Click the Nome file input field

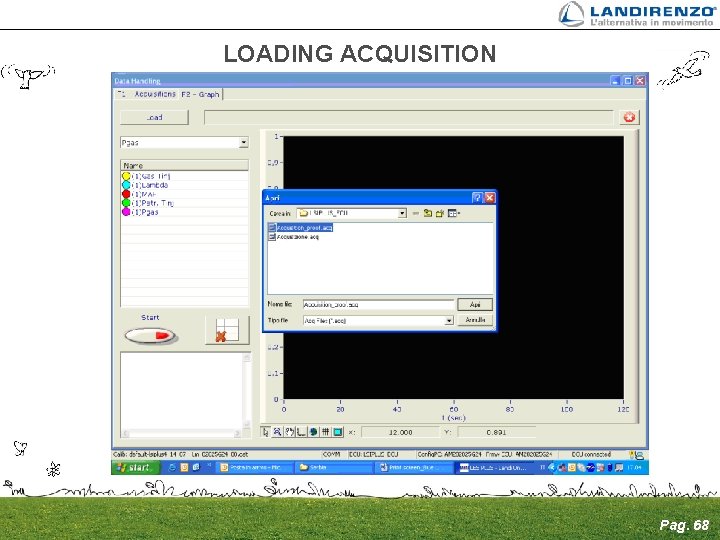tap(378, 304)
